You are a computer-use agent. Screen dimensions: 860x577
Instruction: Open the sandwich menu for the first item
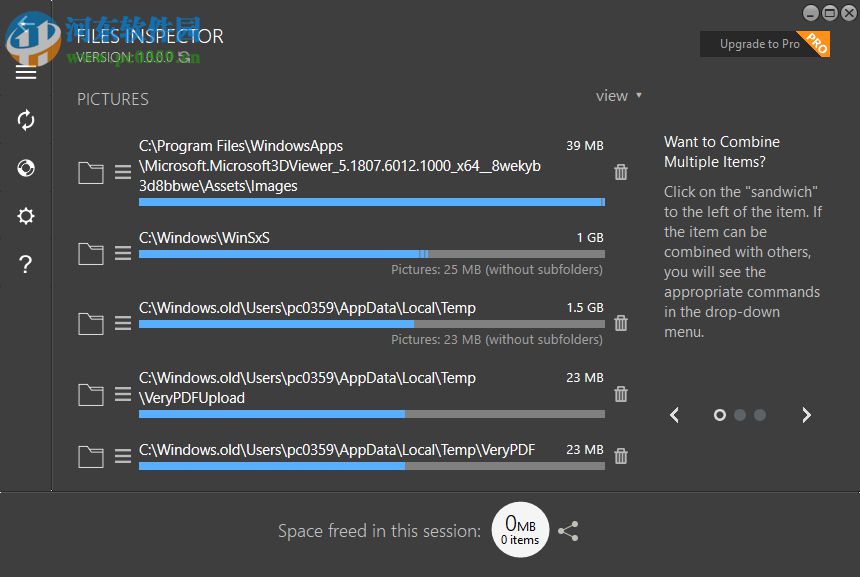[x=122, y=171]
